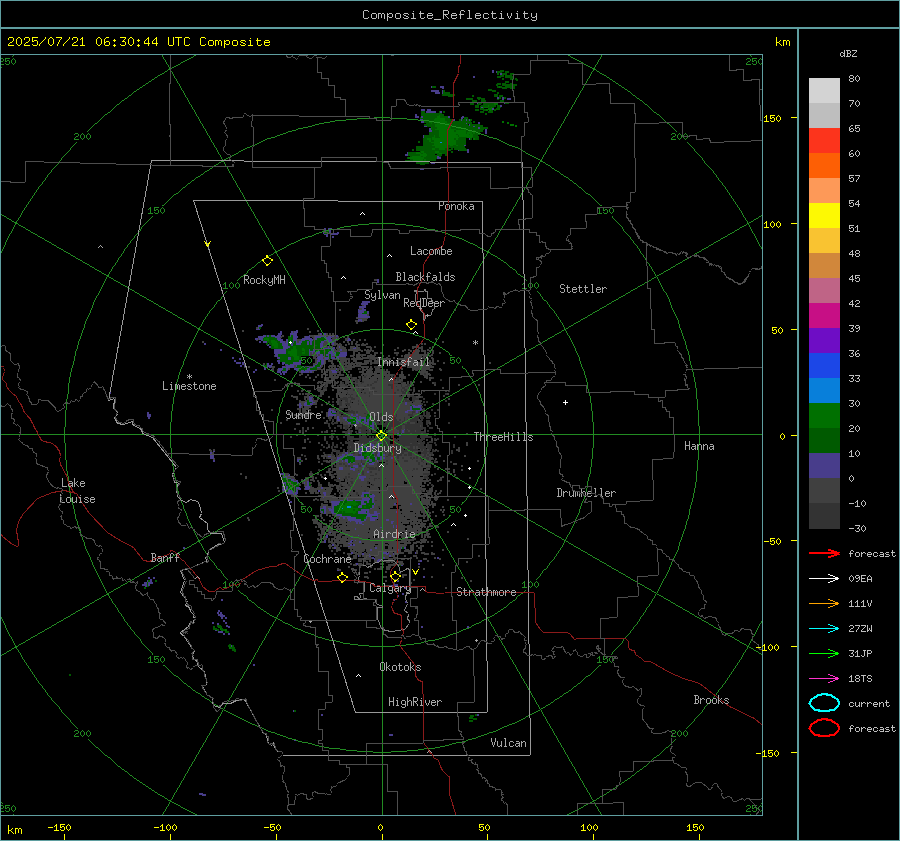Click the HighRiver label
Image resolution: width=900 pixels, height=841 pixels.
[x=415, y=702]
